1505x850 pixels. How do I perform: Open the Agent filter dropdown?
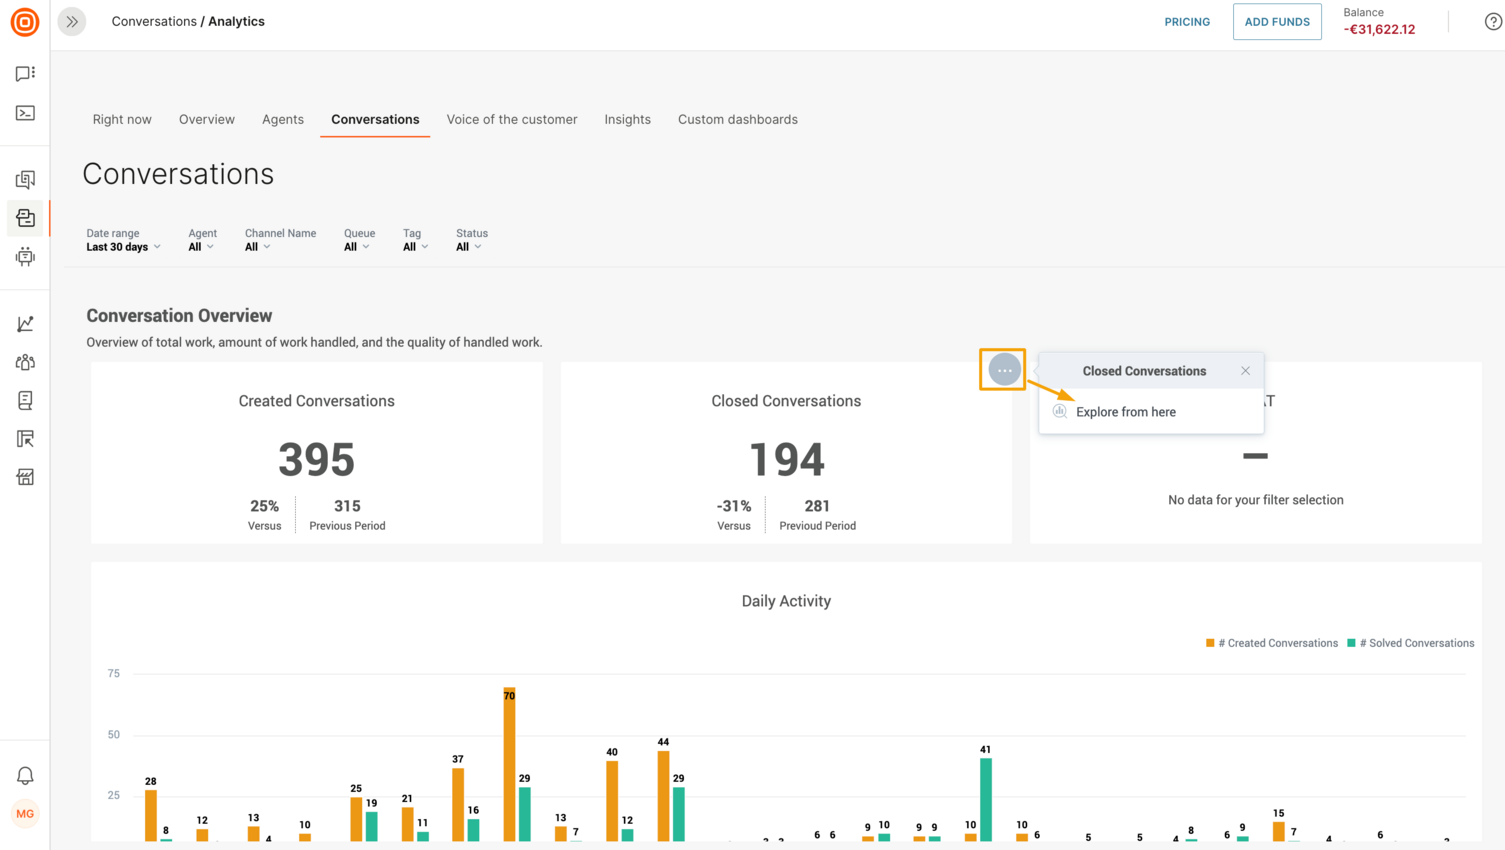click(202, 246)
